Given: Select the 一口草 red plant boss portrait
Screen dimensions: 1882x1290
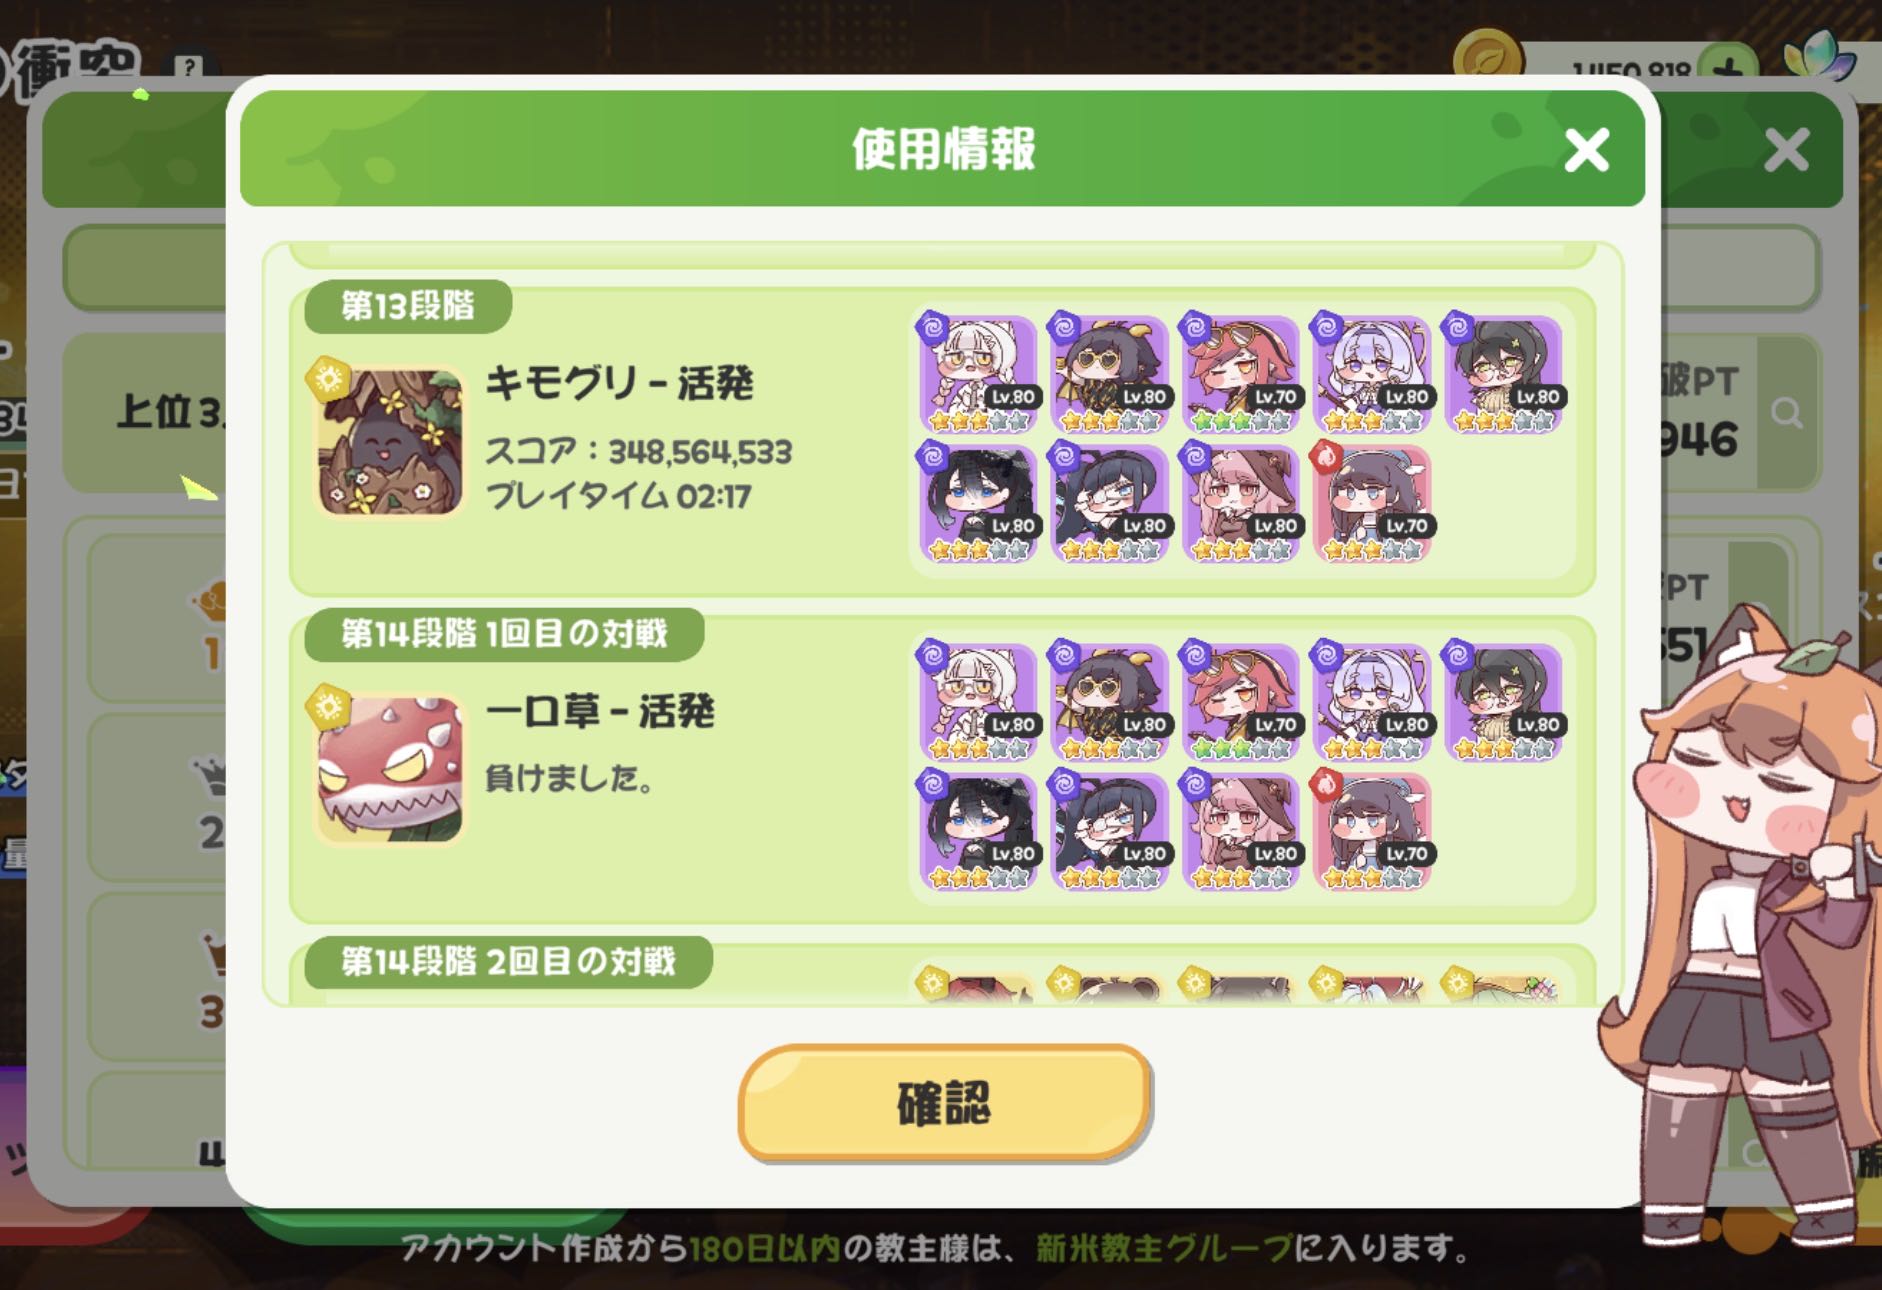Looking at the screenshot, I should tap(390, 768).
